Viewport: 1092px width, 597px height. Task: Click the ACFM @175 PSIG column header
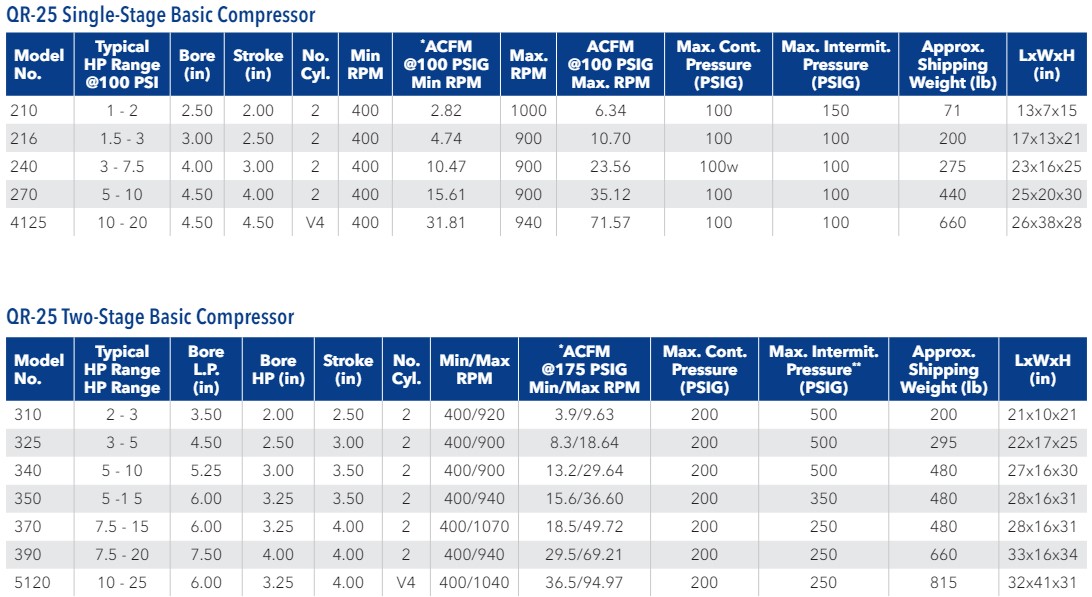point(584,369)
